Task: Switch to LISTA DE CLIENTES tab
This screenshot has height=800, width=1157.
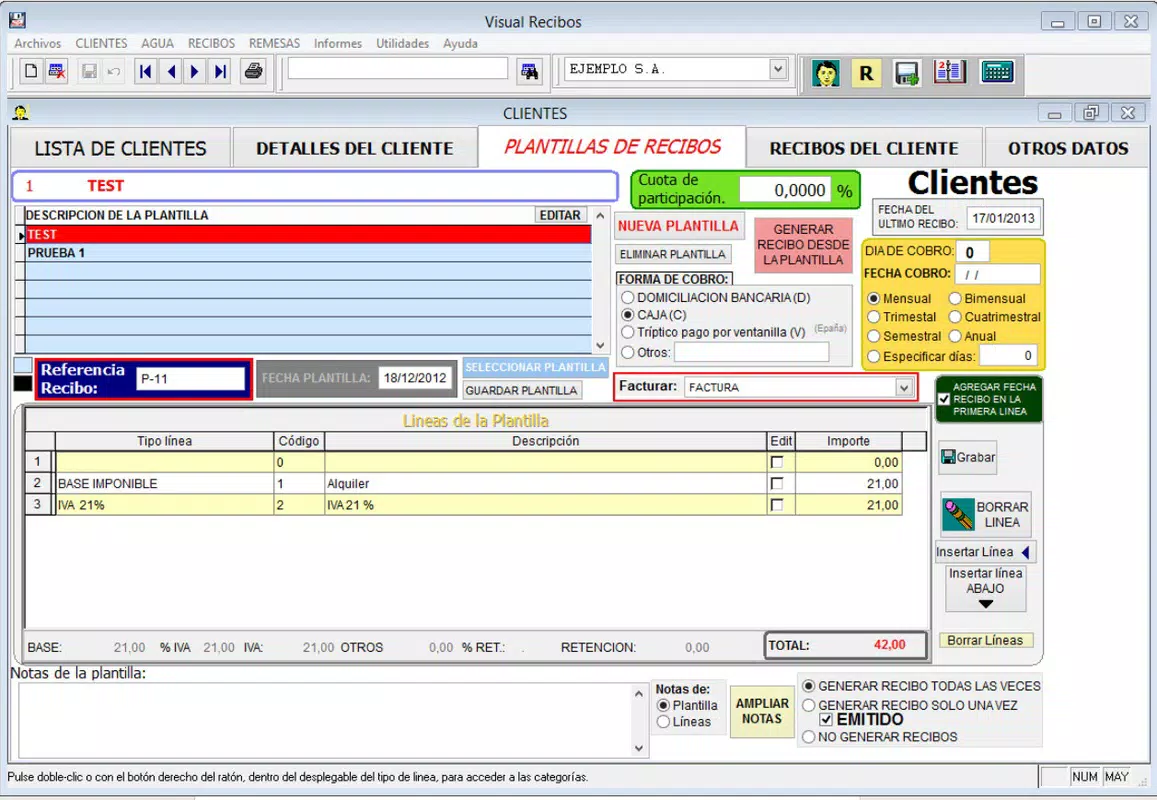Action: [x=120, y=148]
